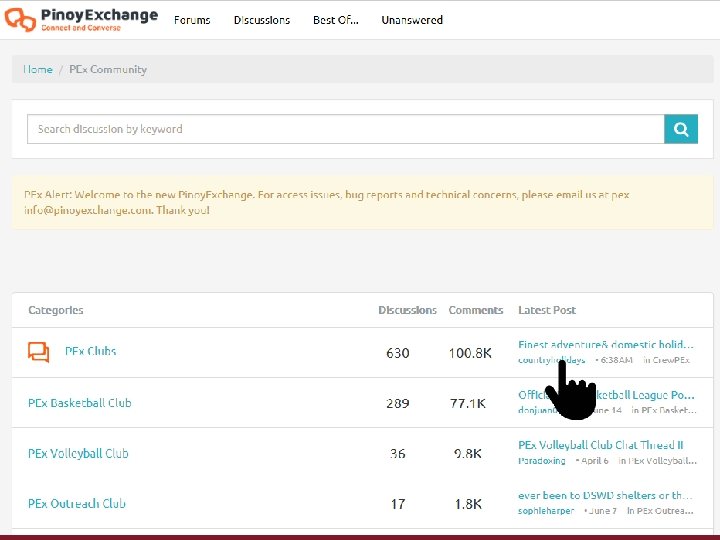This screenshot has height=540, width=720.
Task: Open the PEx Outreach Club category
Action: click(x=77, y=503)
